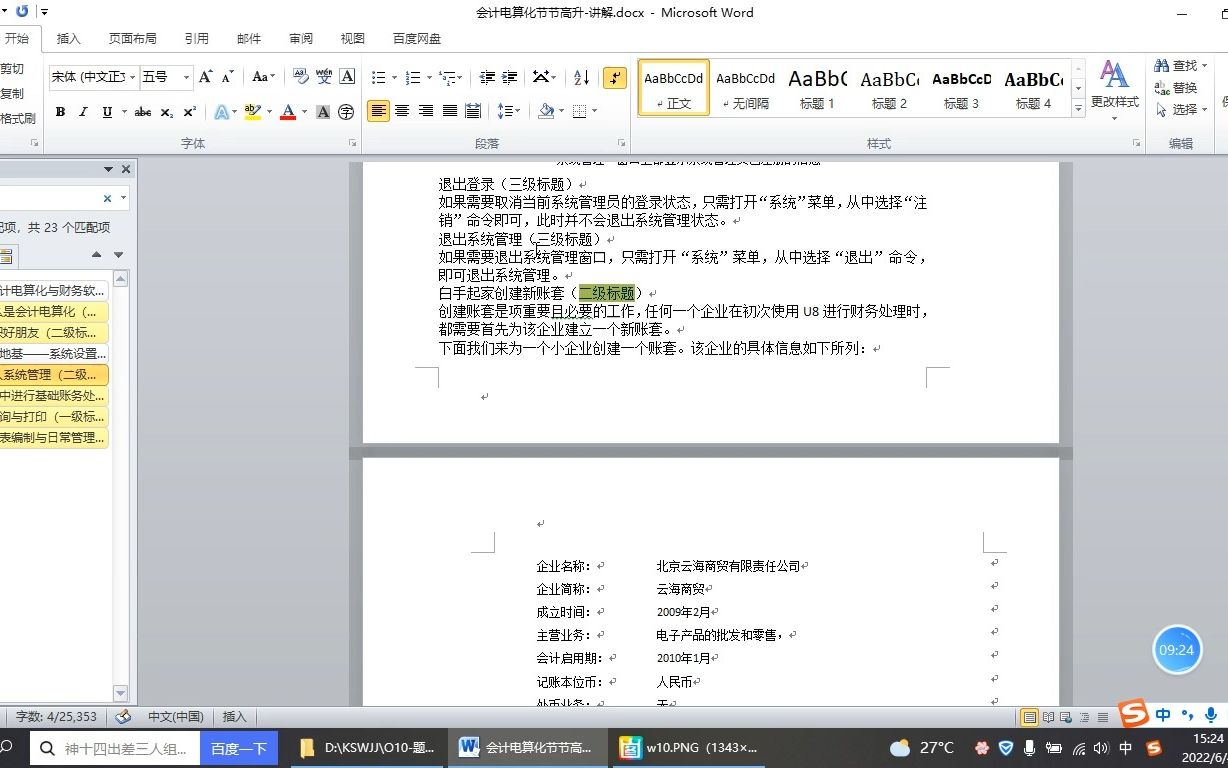1228x768 pixels.
Task: Apply text highlight color
Action: (252, 112)
